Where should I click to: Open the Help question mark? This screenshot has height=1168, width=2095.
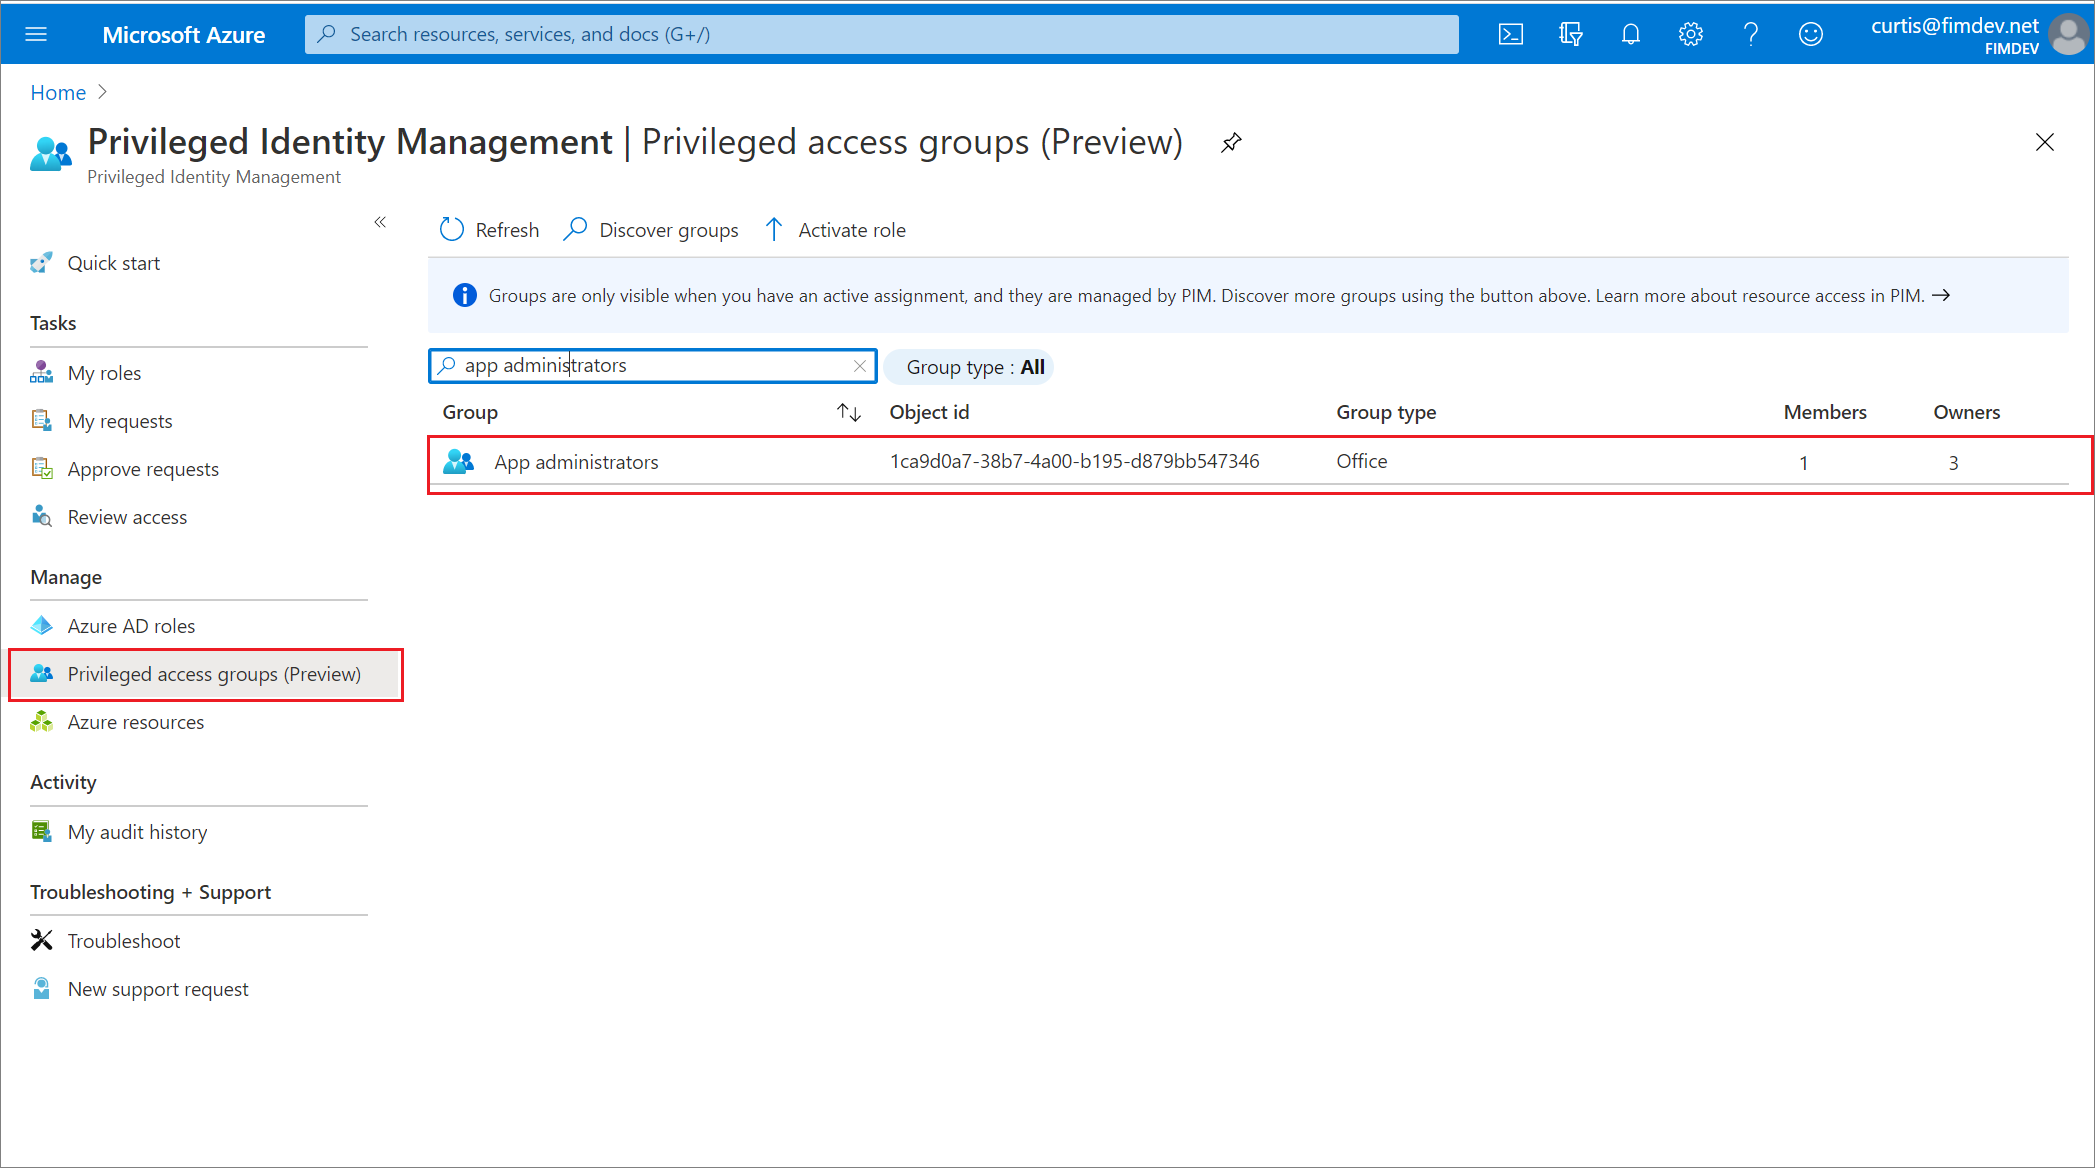[x=1750, y=34]
